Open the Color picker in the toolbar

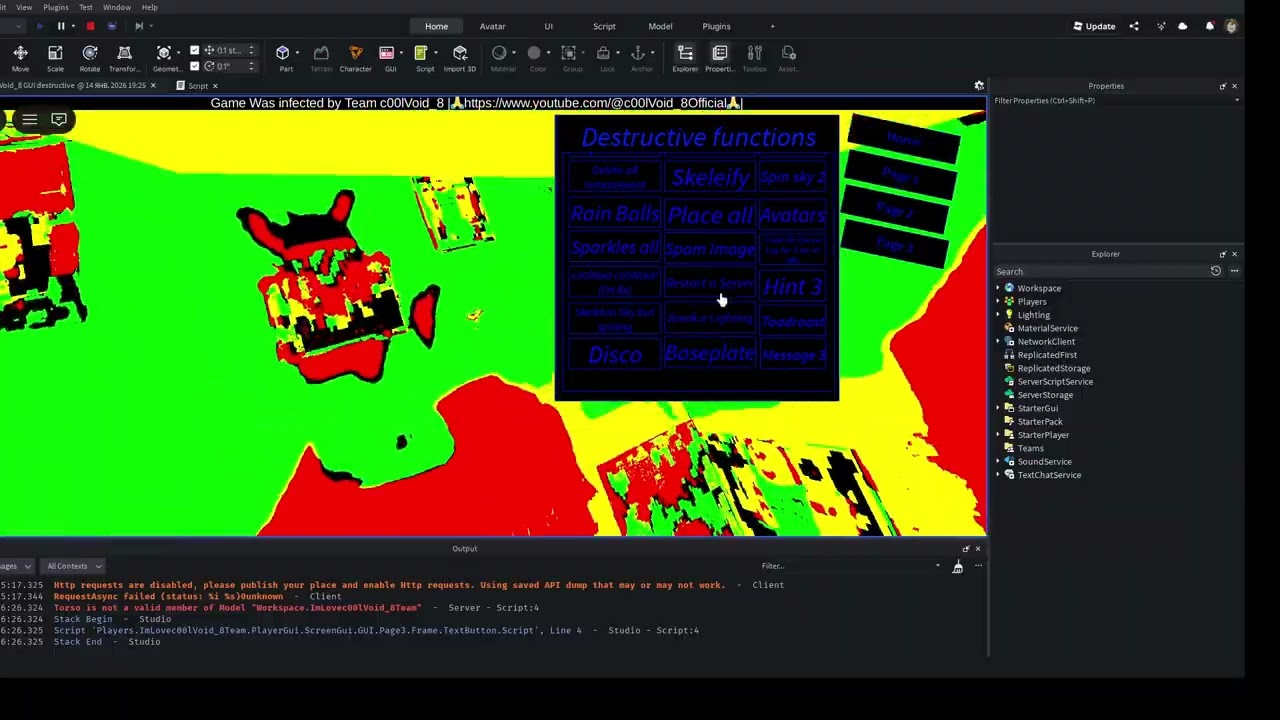(x=534, y=58)
